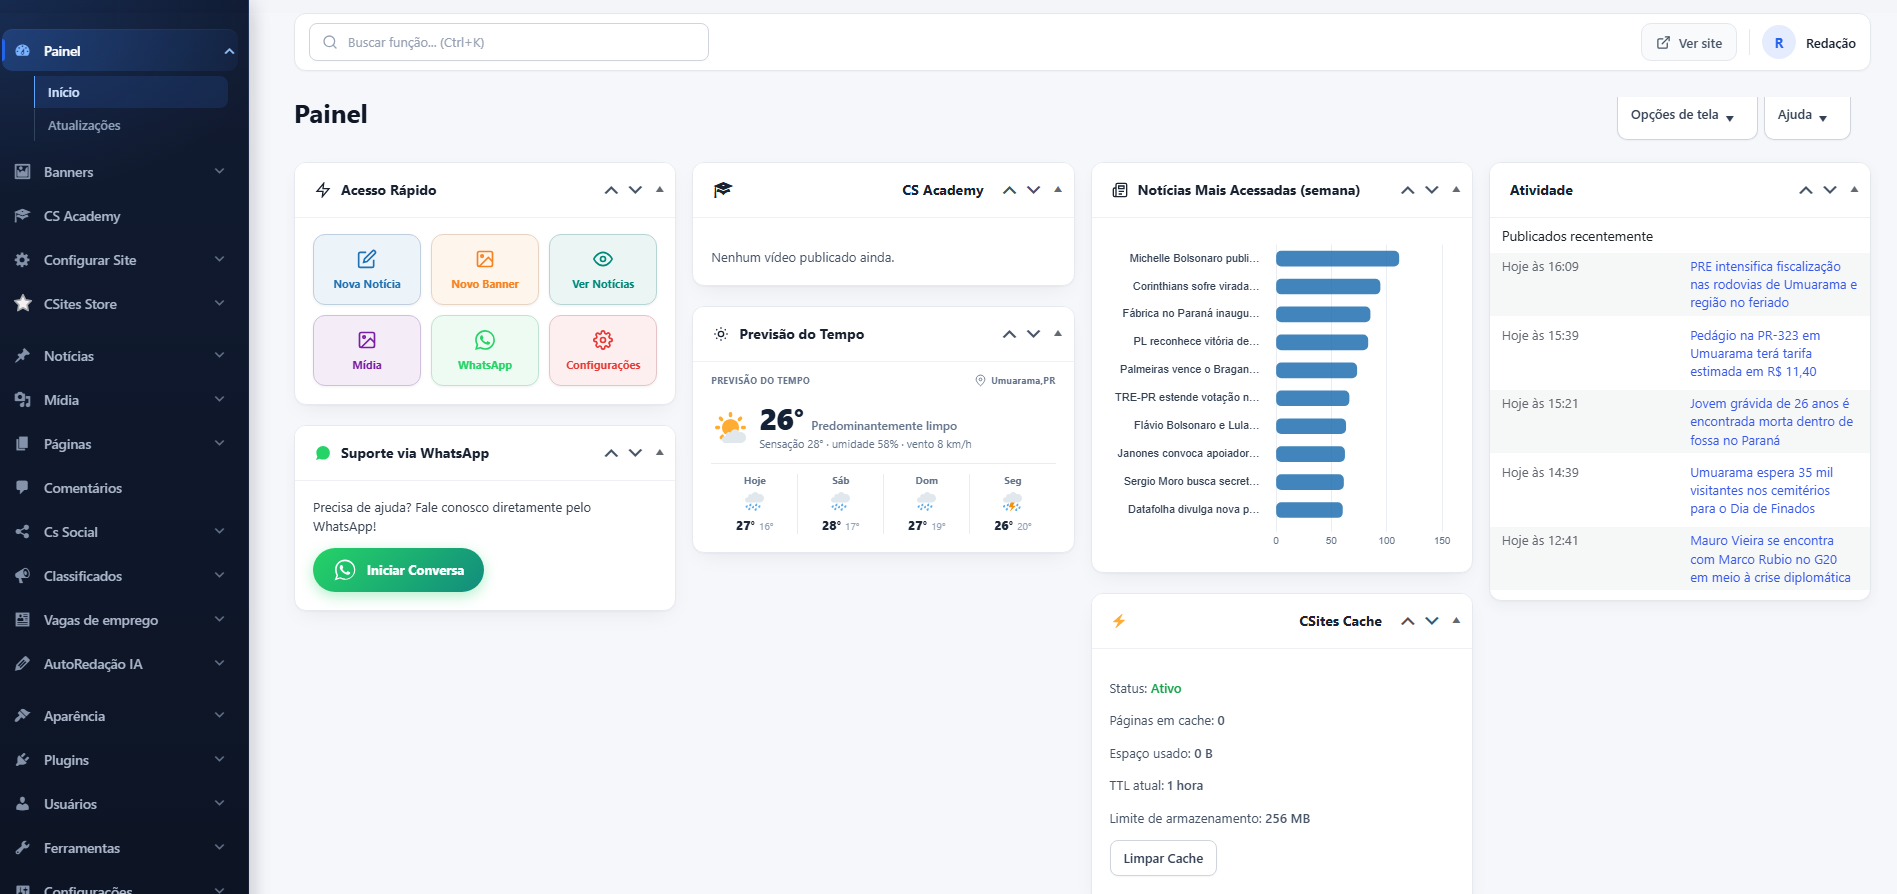
Task: Open the Ajuda dropdown
Action: tap(1806, 116)
